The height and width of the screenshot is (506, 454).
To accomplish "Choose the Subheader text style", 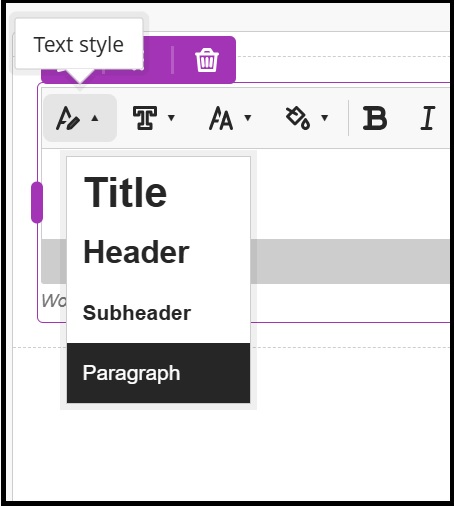I will (158, 313).
